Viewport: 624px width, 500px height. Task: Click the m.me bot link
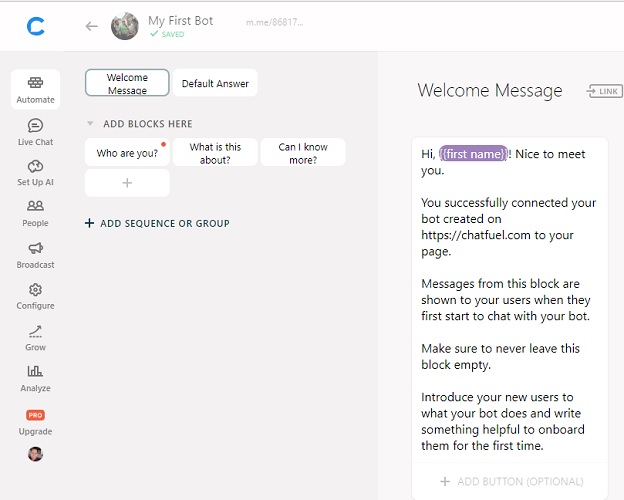(275, 22)
